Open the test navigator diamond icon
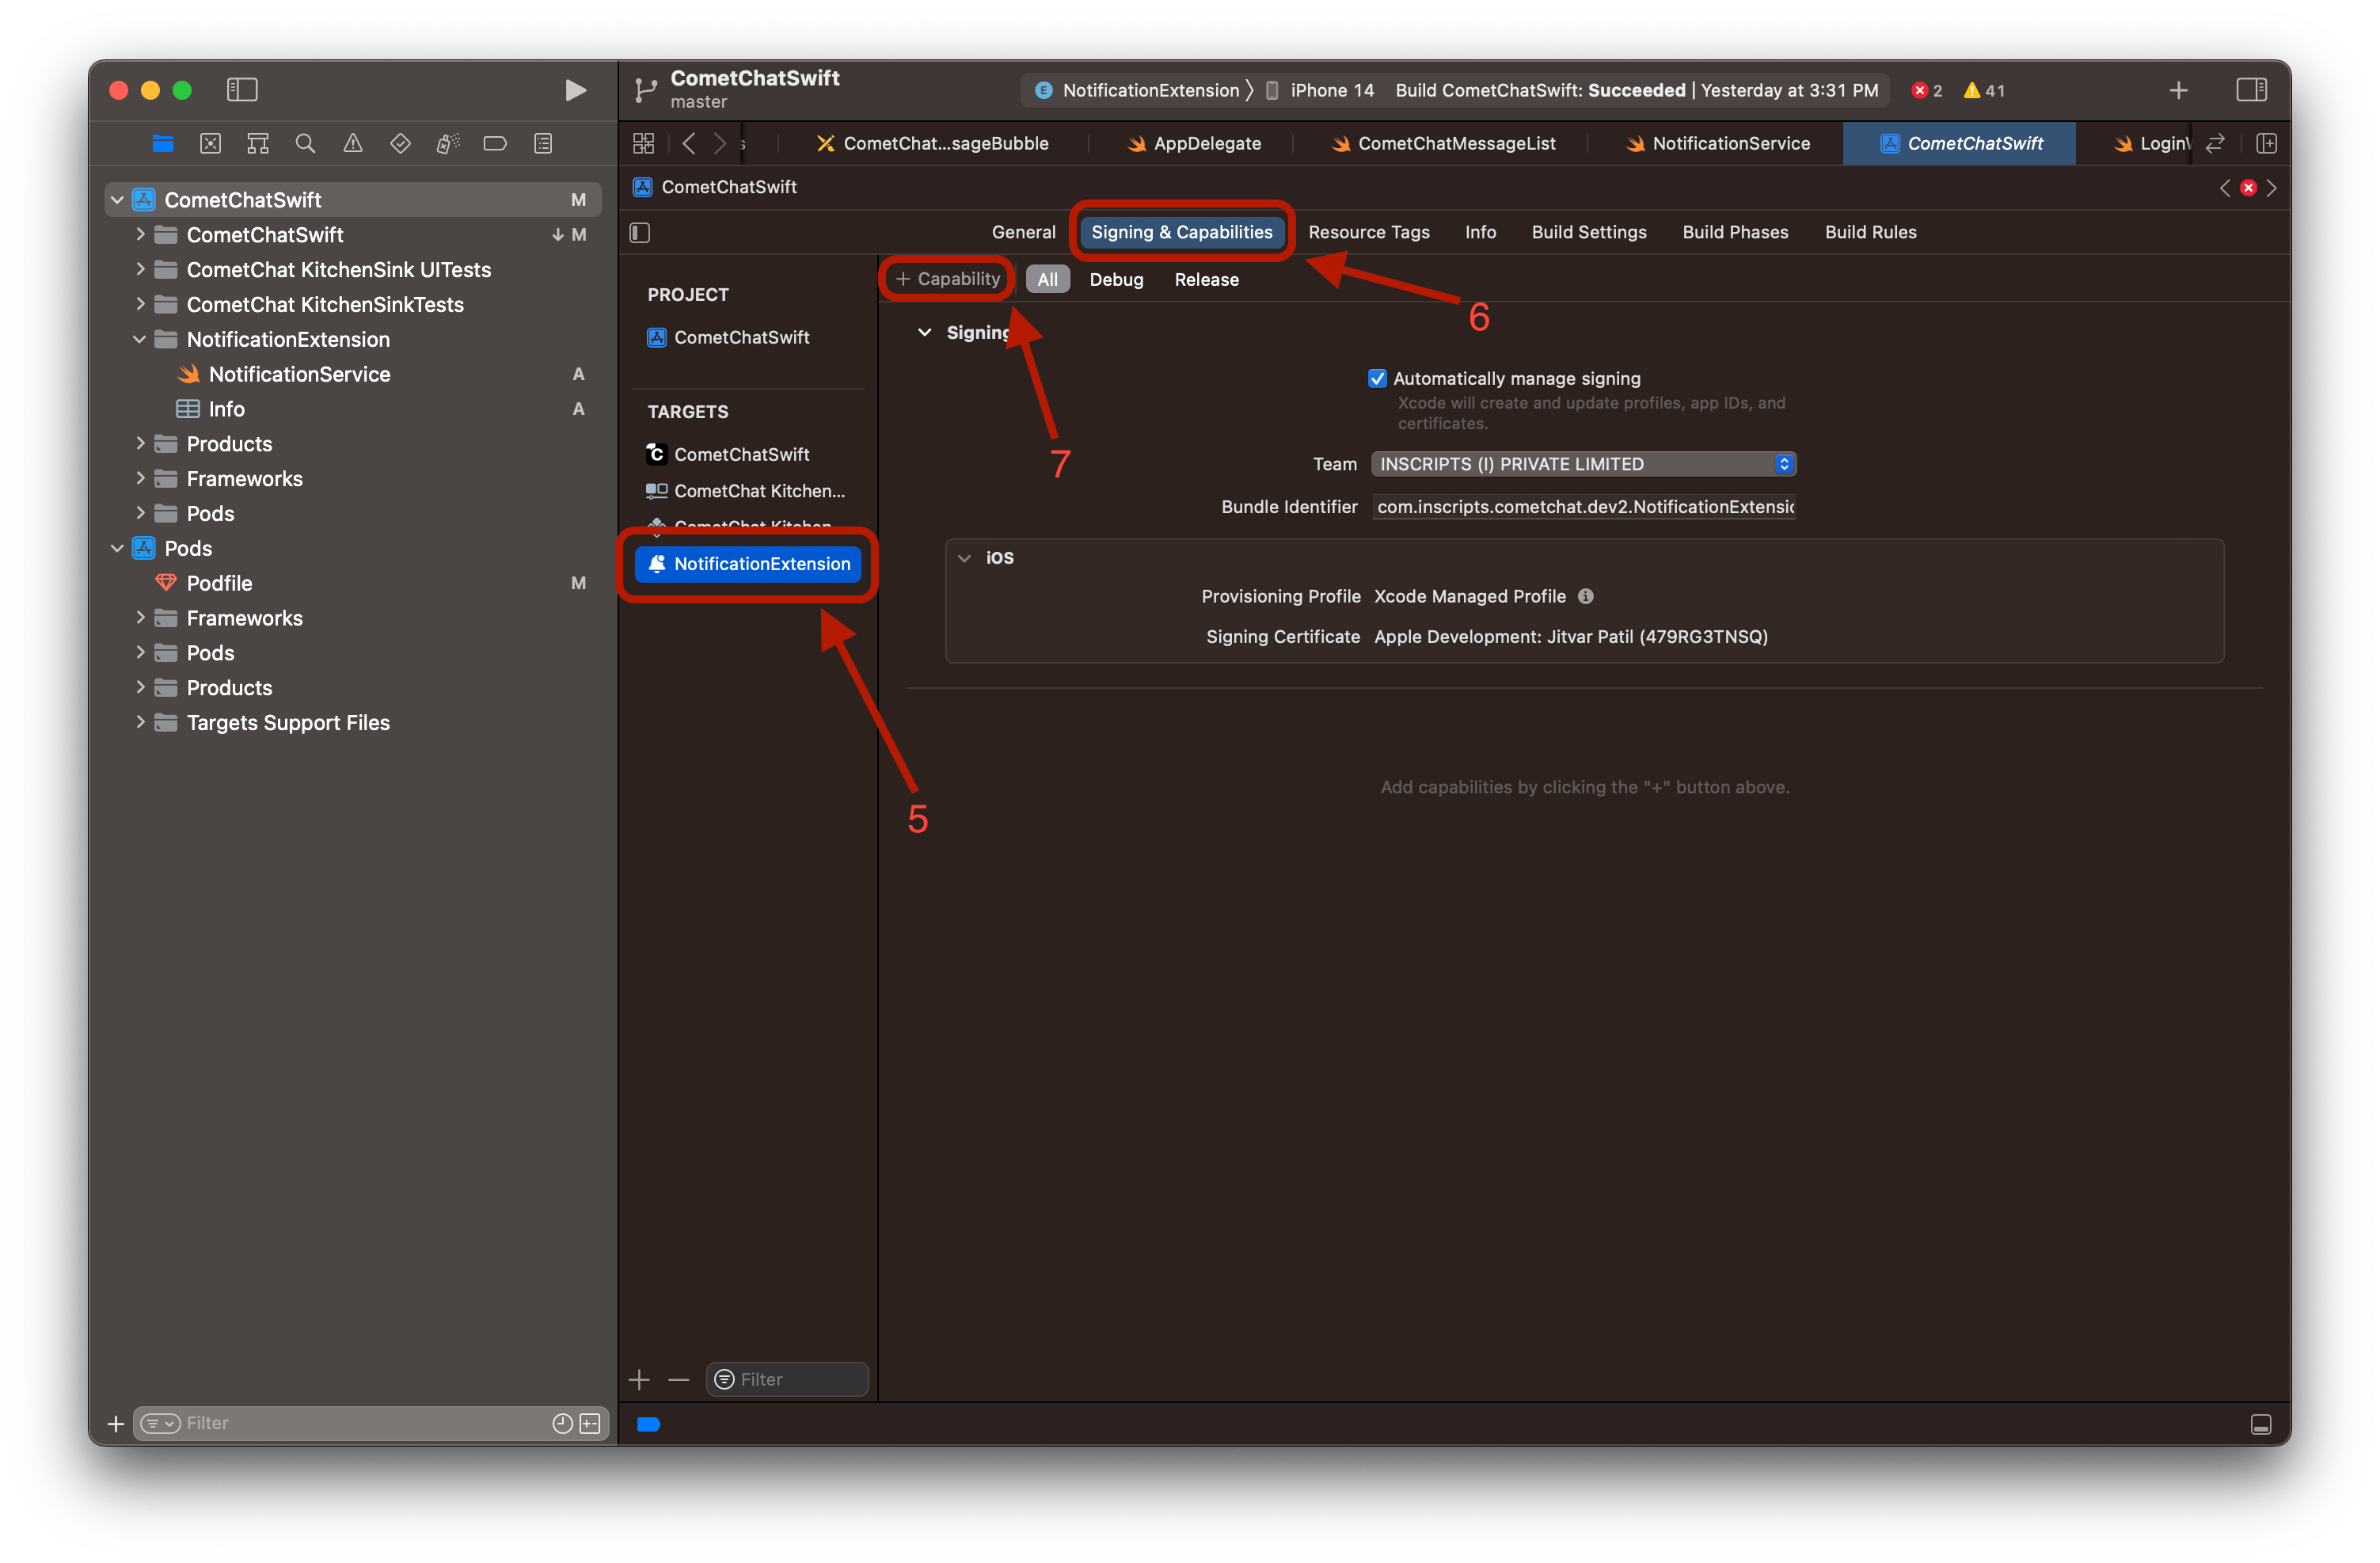 point(400,143)
